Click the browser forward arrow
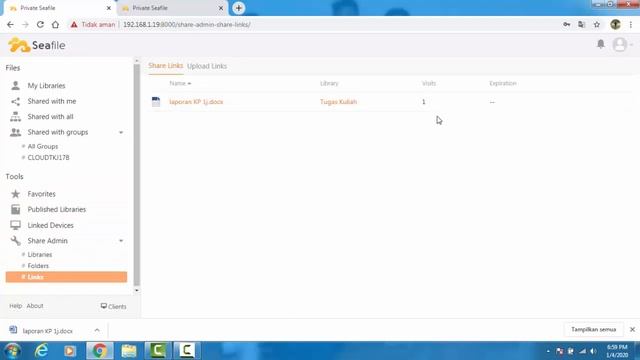The height and width of the screenshot is (360, 640). pyautogui.click(x=25, y=24)
